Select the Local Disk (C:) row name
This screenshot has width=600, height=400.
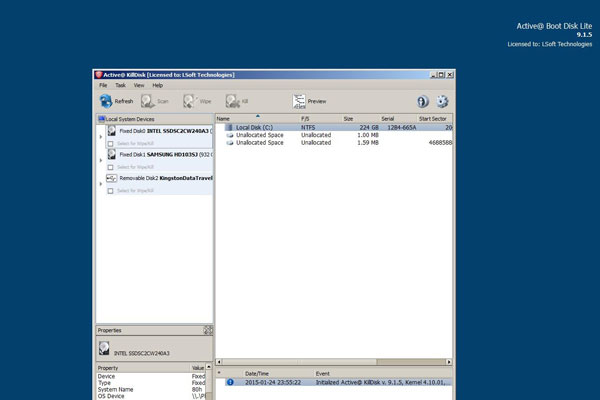pos(254,127)
